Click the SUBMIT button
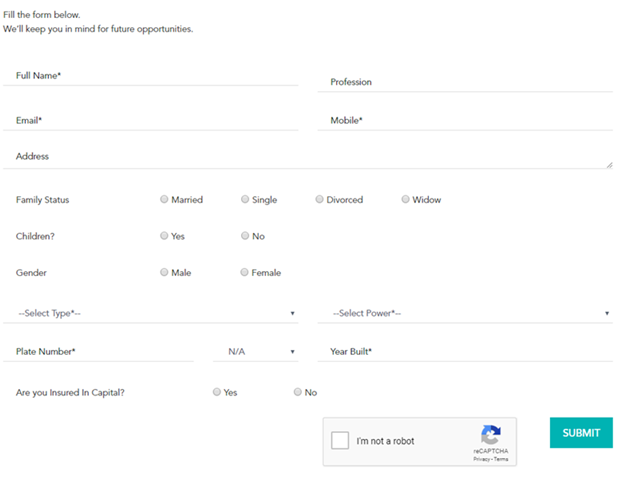The width and height of the screenshot is (634, 481). coord(581,432)
